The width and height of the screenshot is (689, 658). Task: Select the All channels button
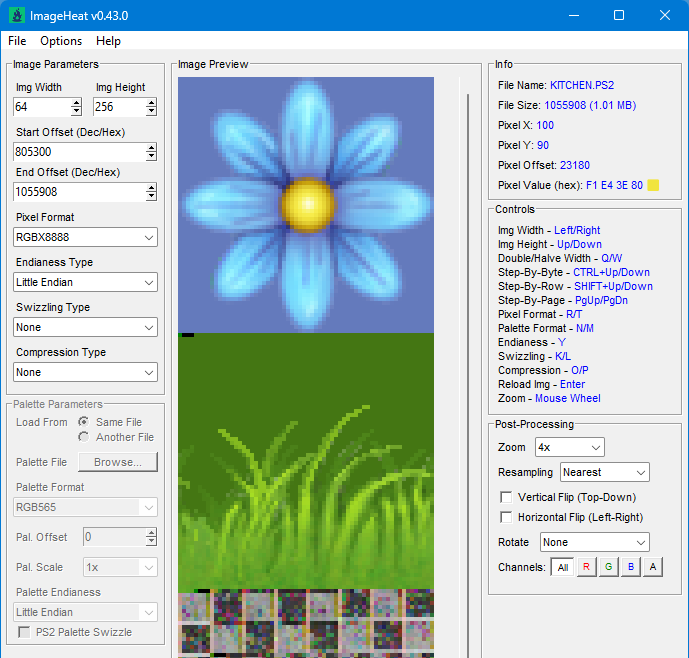tap(562, 567)
